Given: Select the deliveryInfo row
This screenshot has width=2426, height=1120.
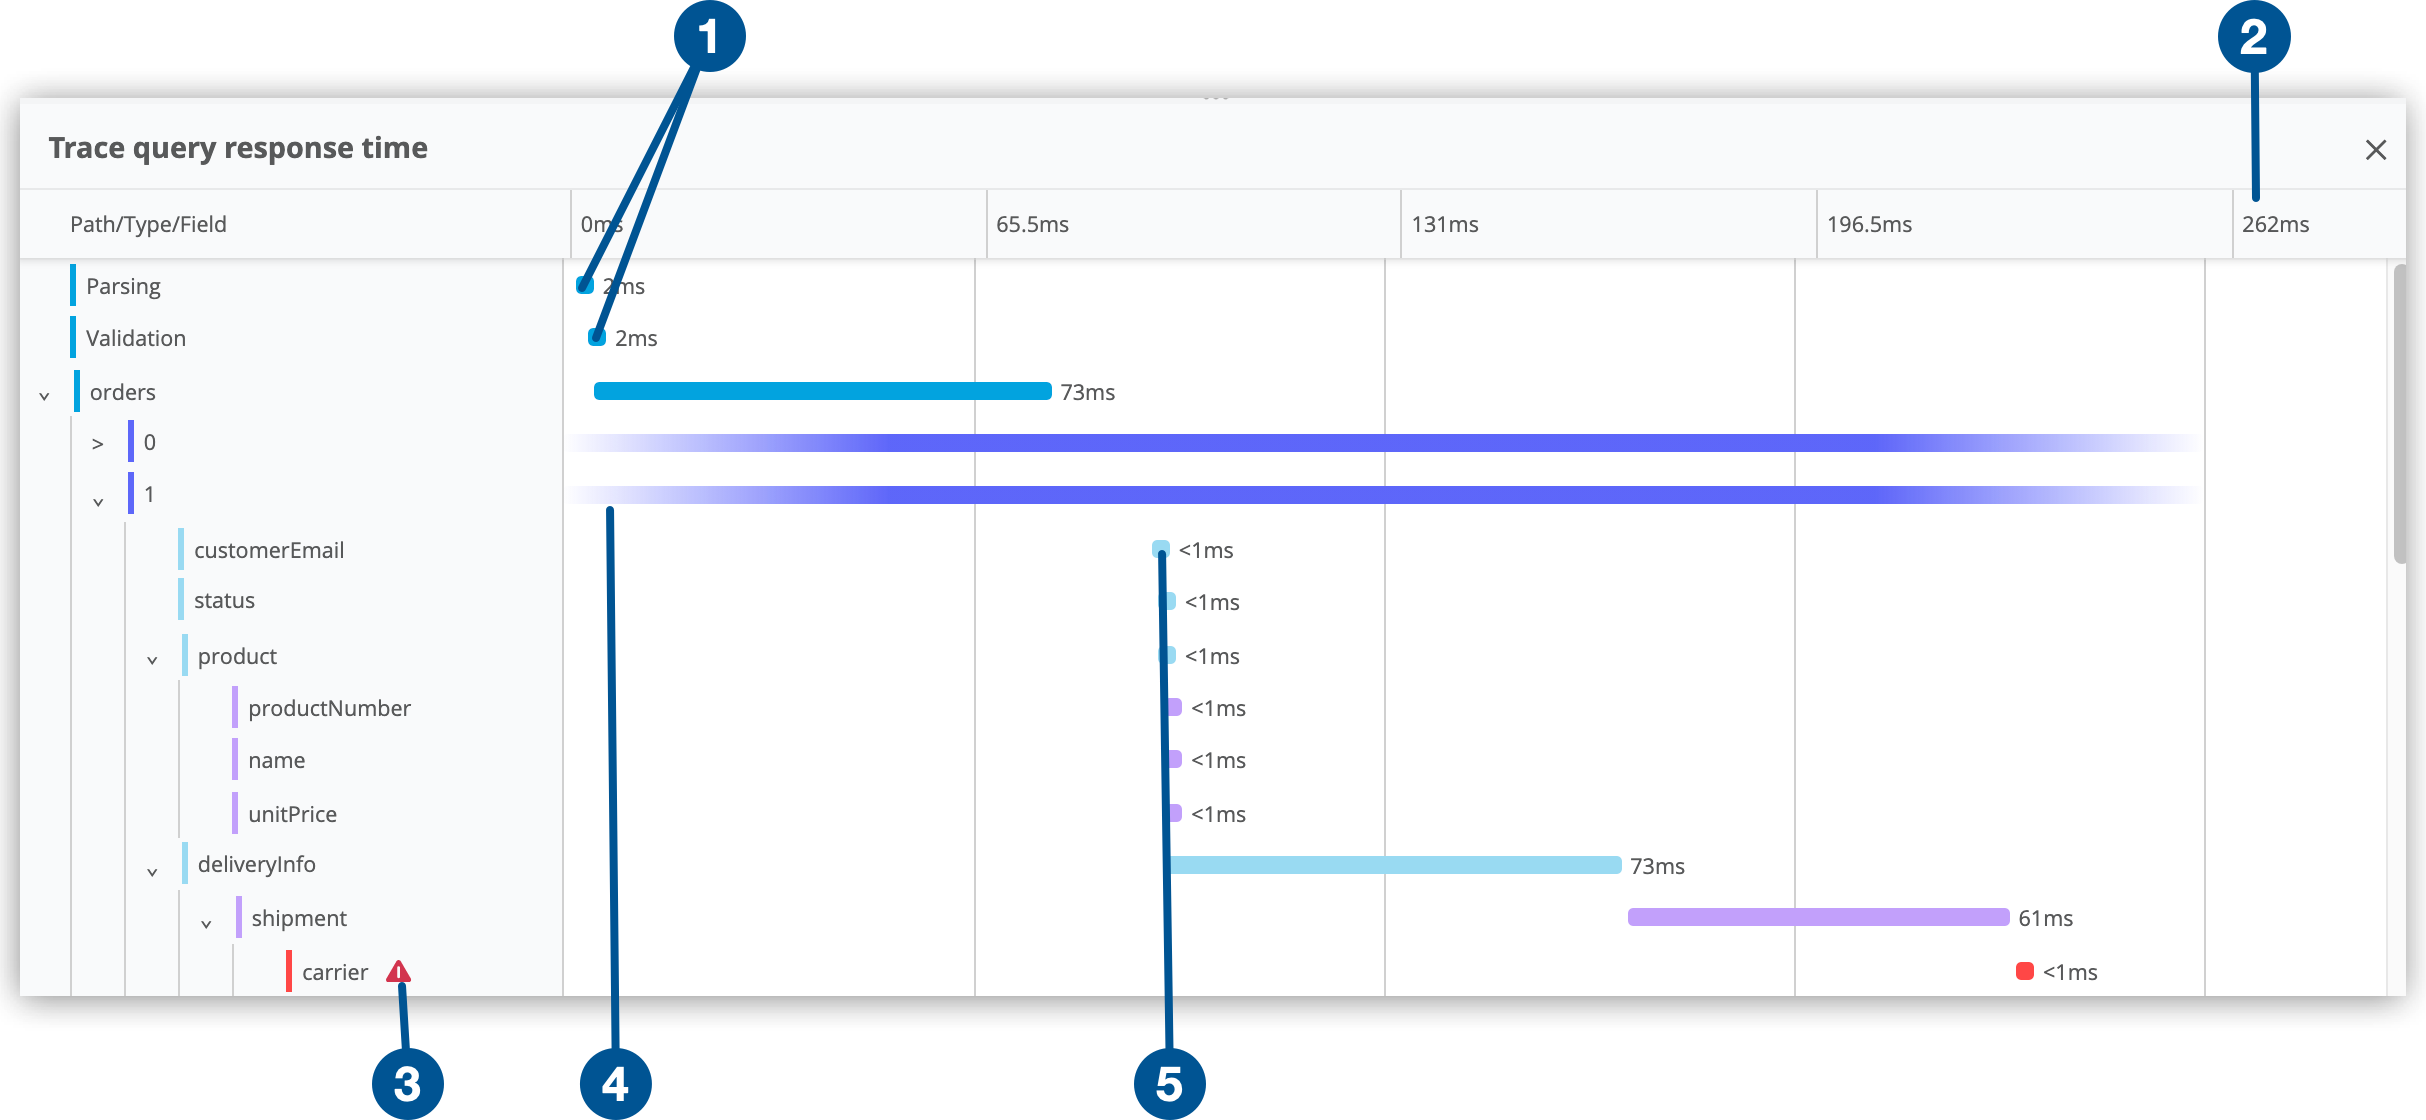Looking at the screenshot, I should click(256, 864).
